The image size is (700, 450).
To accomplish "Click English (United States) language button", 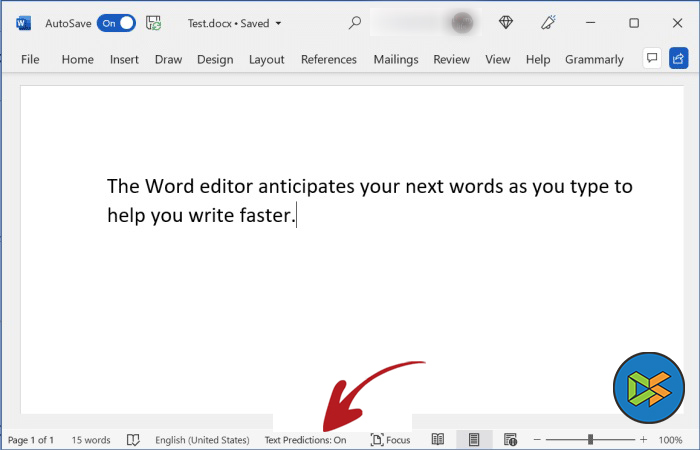I will [x=202, y=439].
